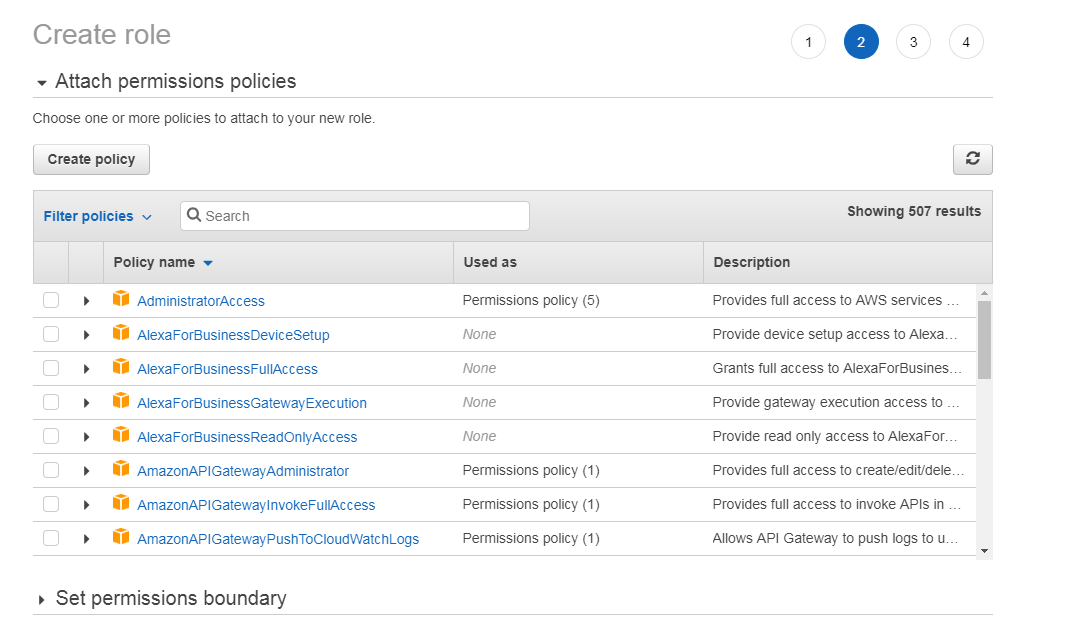Open the AlexaForBusinessReadOnlyAccess link
This screenshot has height=619, width=1065.
tap(247, 437)
